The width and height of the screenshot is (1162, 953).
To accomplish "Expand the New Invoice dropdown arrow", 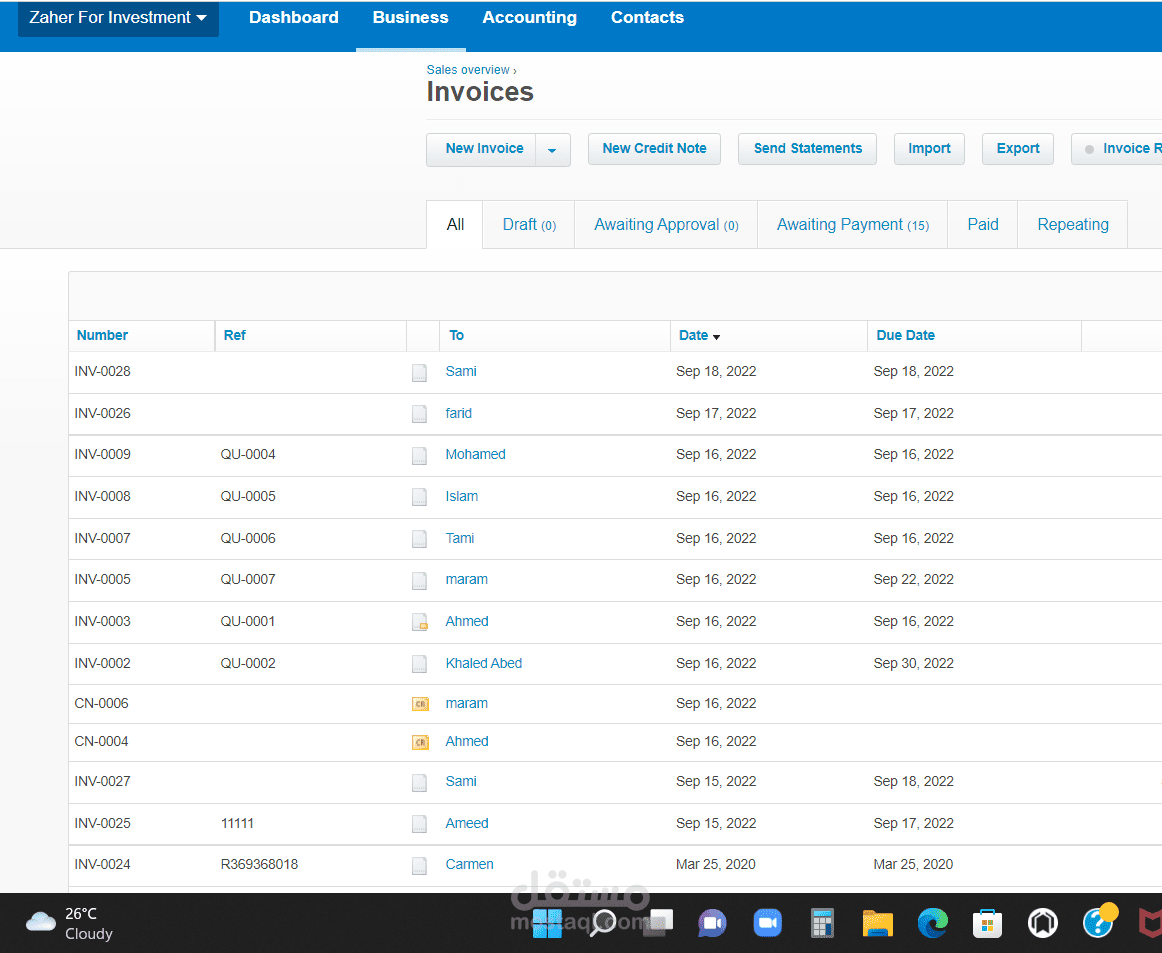I will pyautogui.click(x=551, y=148).
